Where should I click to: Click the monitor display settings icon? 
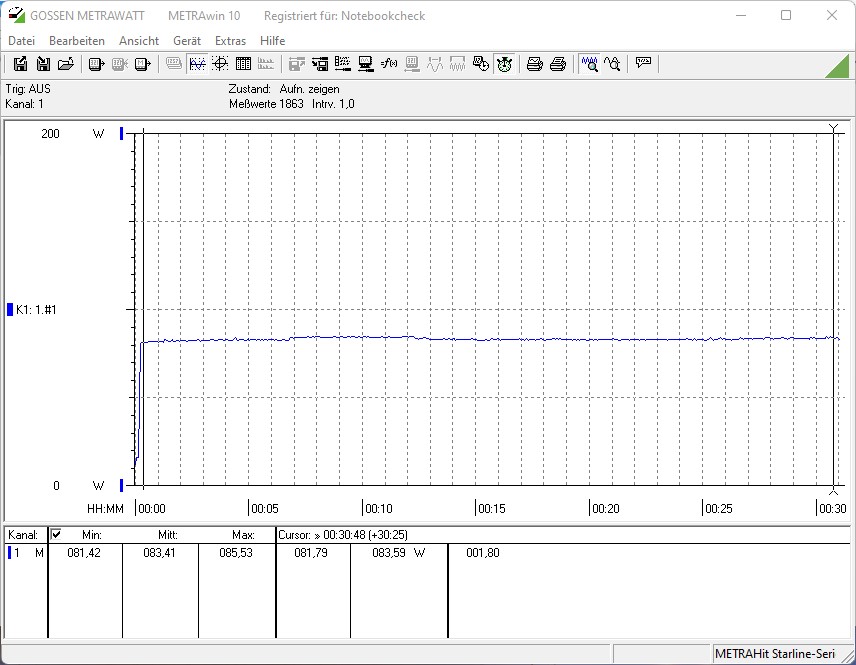pos(365,64)
